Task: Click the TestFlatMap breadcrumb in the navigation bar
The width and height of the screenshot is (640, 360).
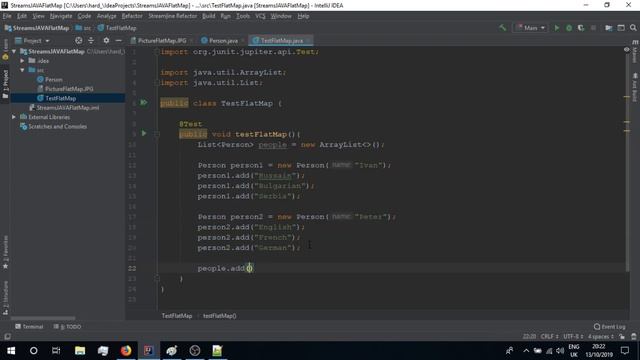Action: coord(117,28)
